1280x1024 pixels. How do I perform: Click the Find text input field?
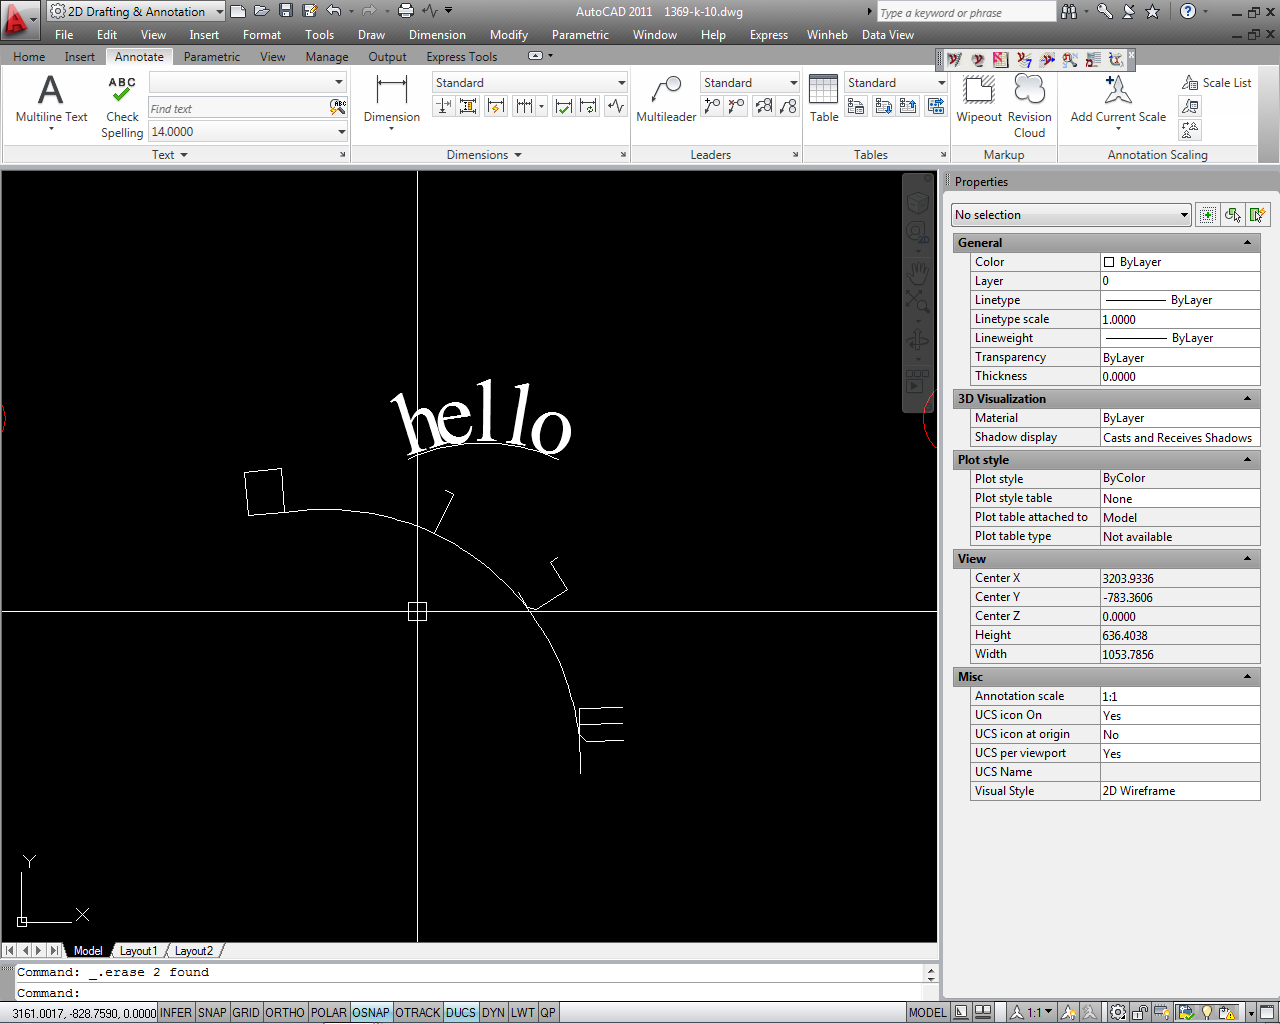(x=238, y=109)
